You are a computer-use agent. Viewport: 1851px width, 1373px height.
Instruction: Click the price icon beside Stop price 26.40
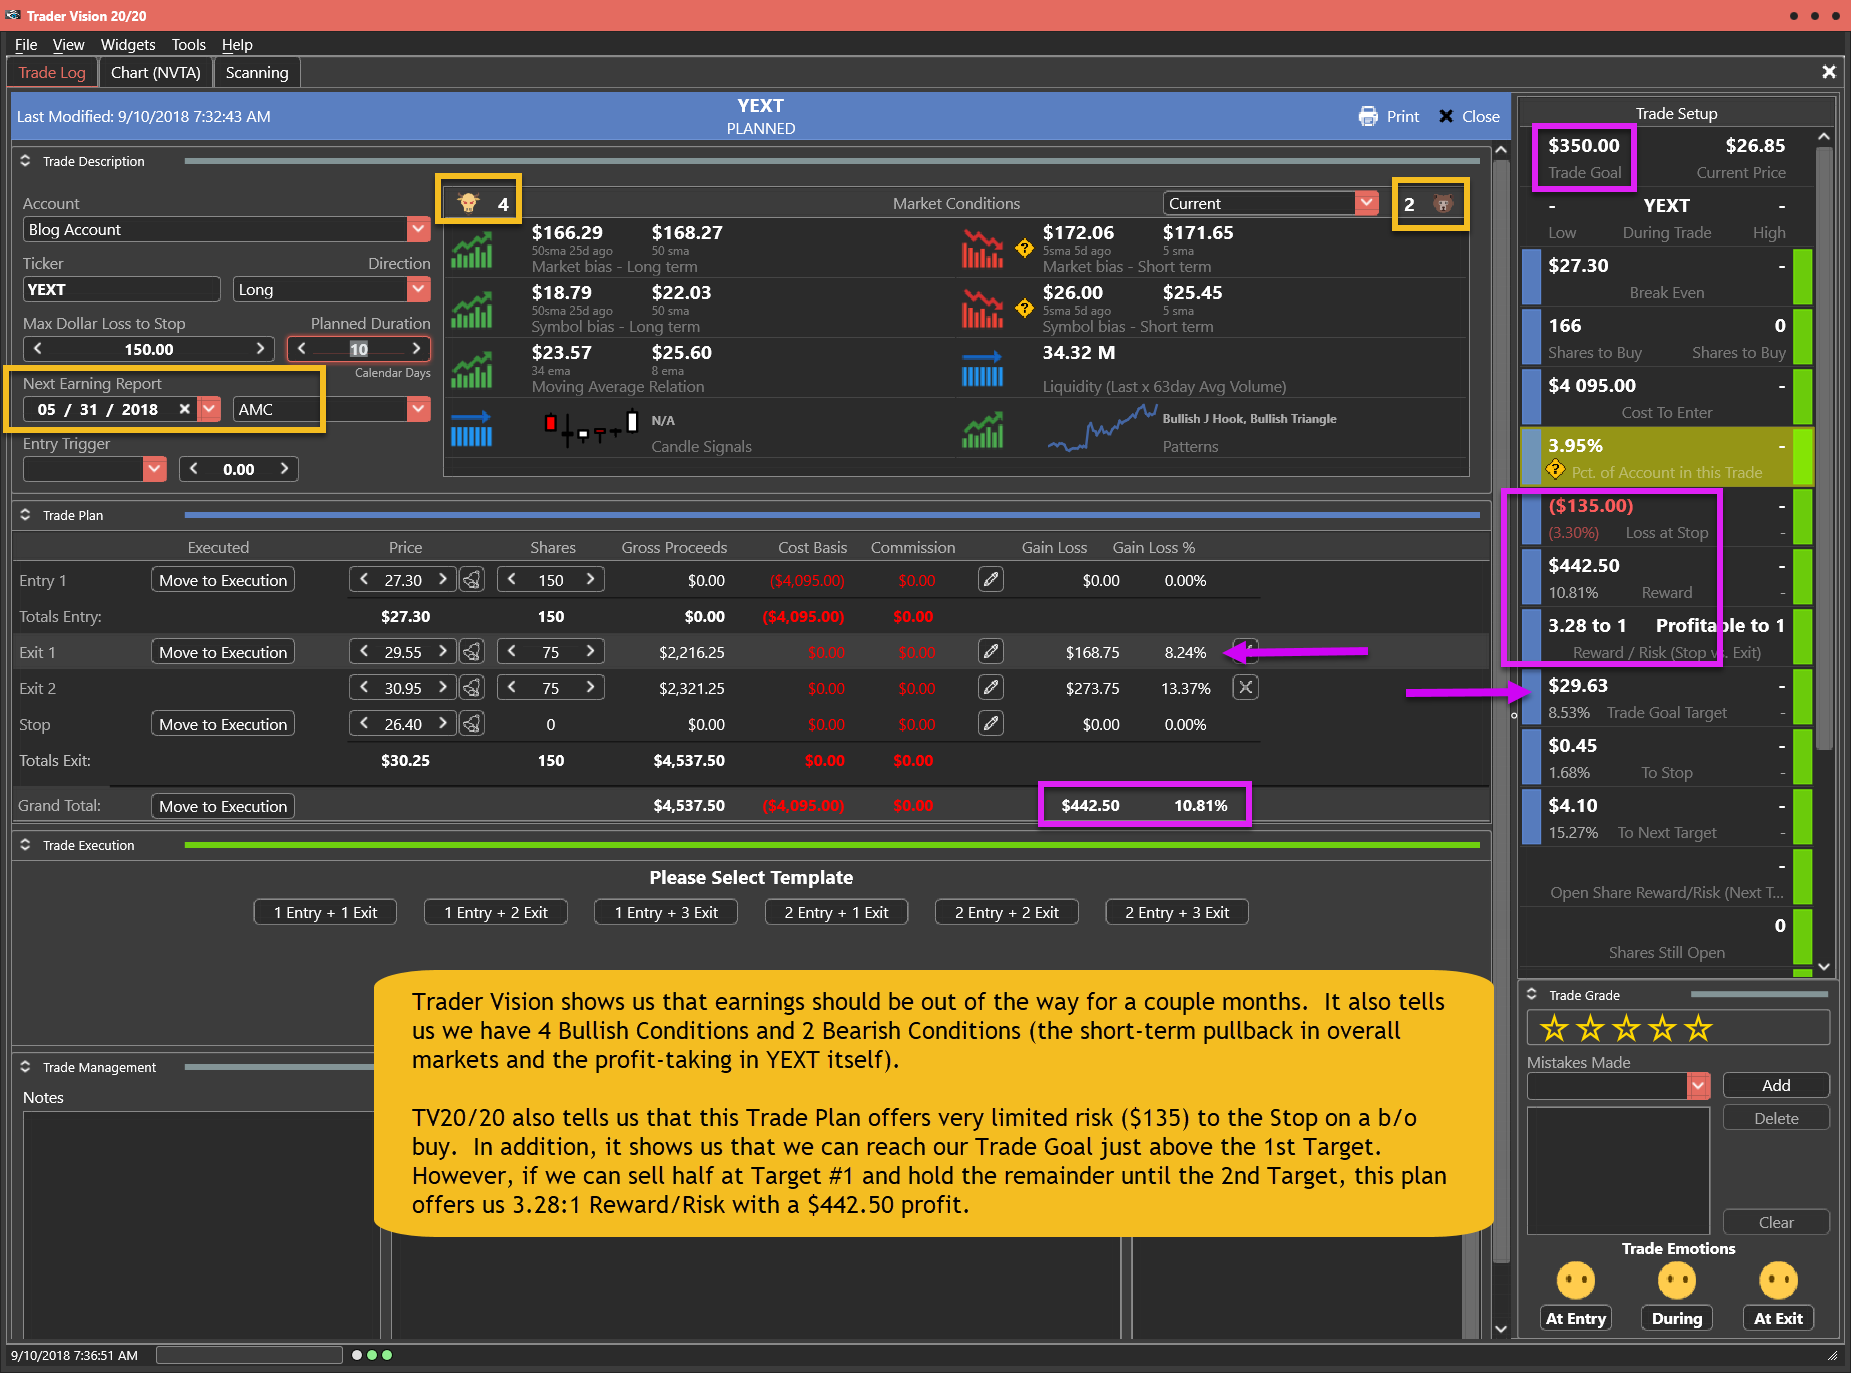[472, 724]
